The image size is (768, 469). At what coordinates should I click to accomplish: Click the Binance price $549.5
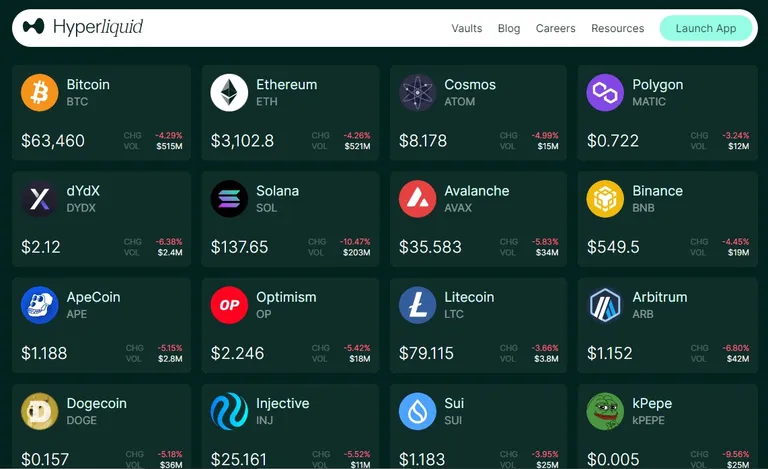pos(613,247)
